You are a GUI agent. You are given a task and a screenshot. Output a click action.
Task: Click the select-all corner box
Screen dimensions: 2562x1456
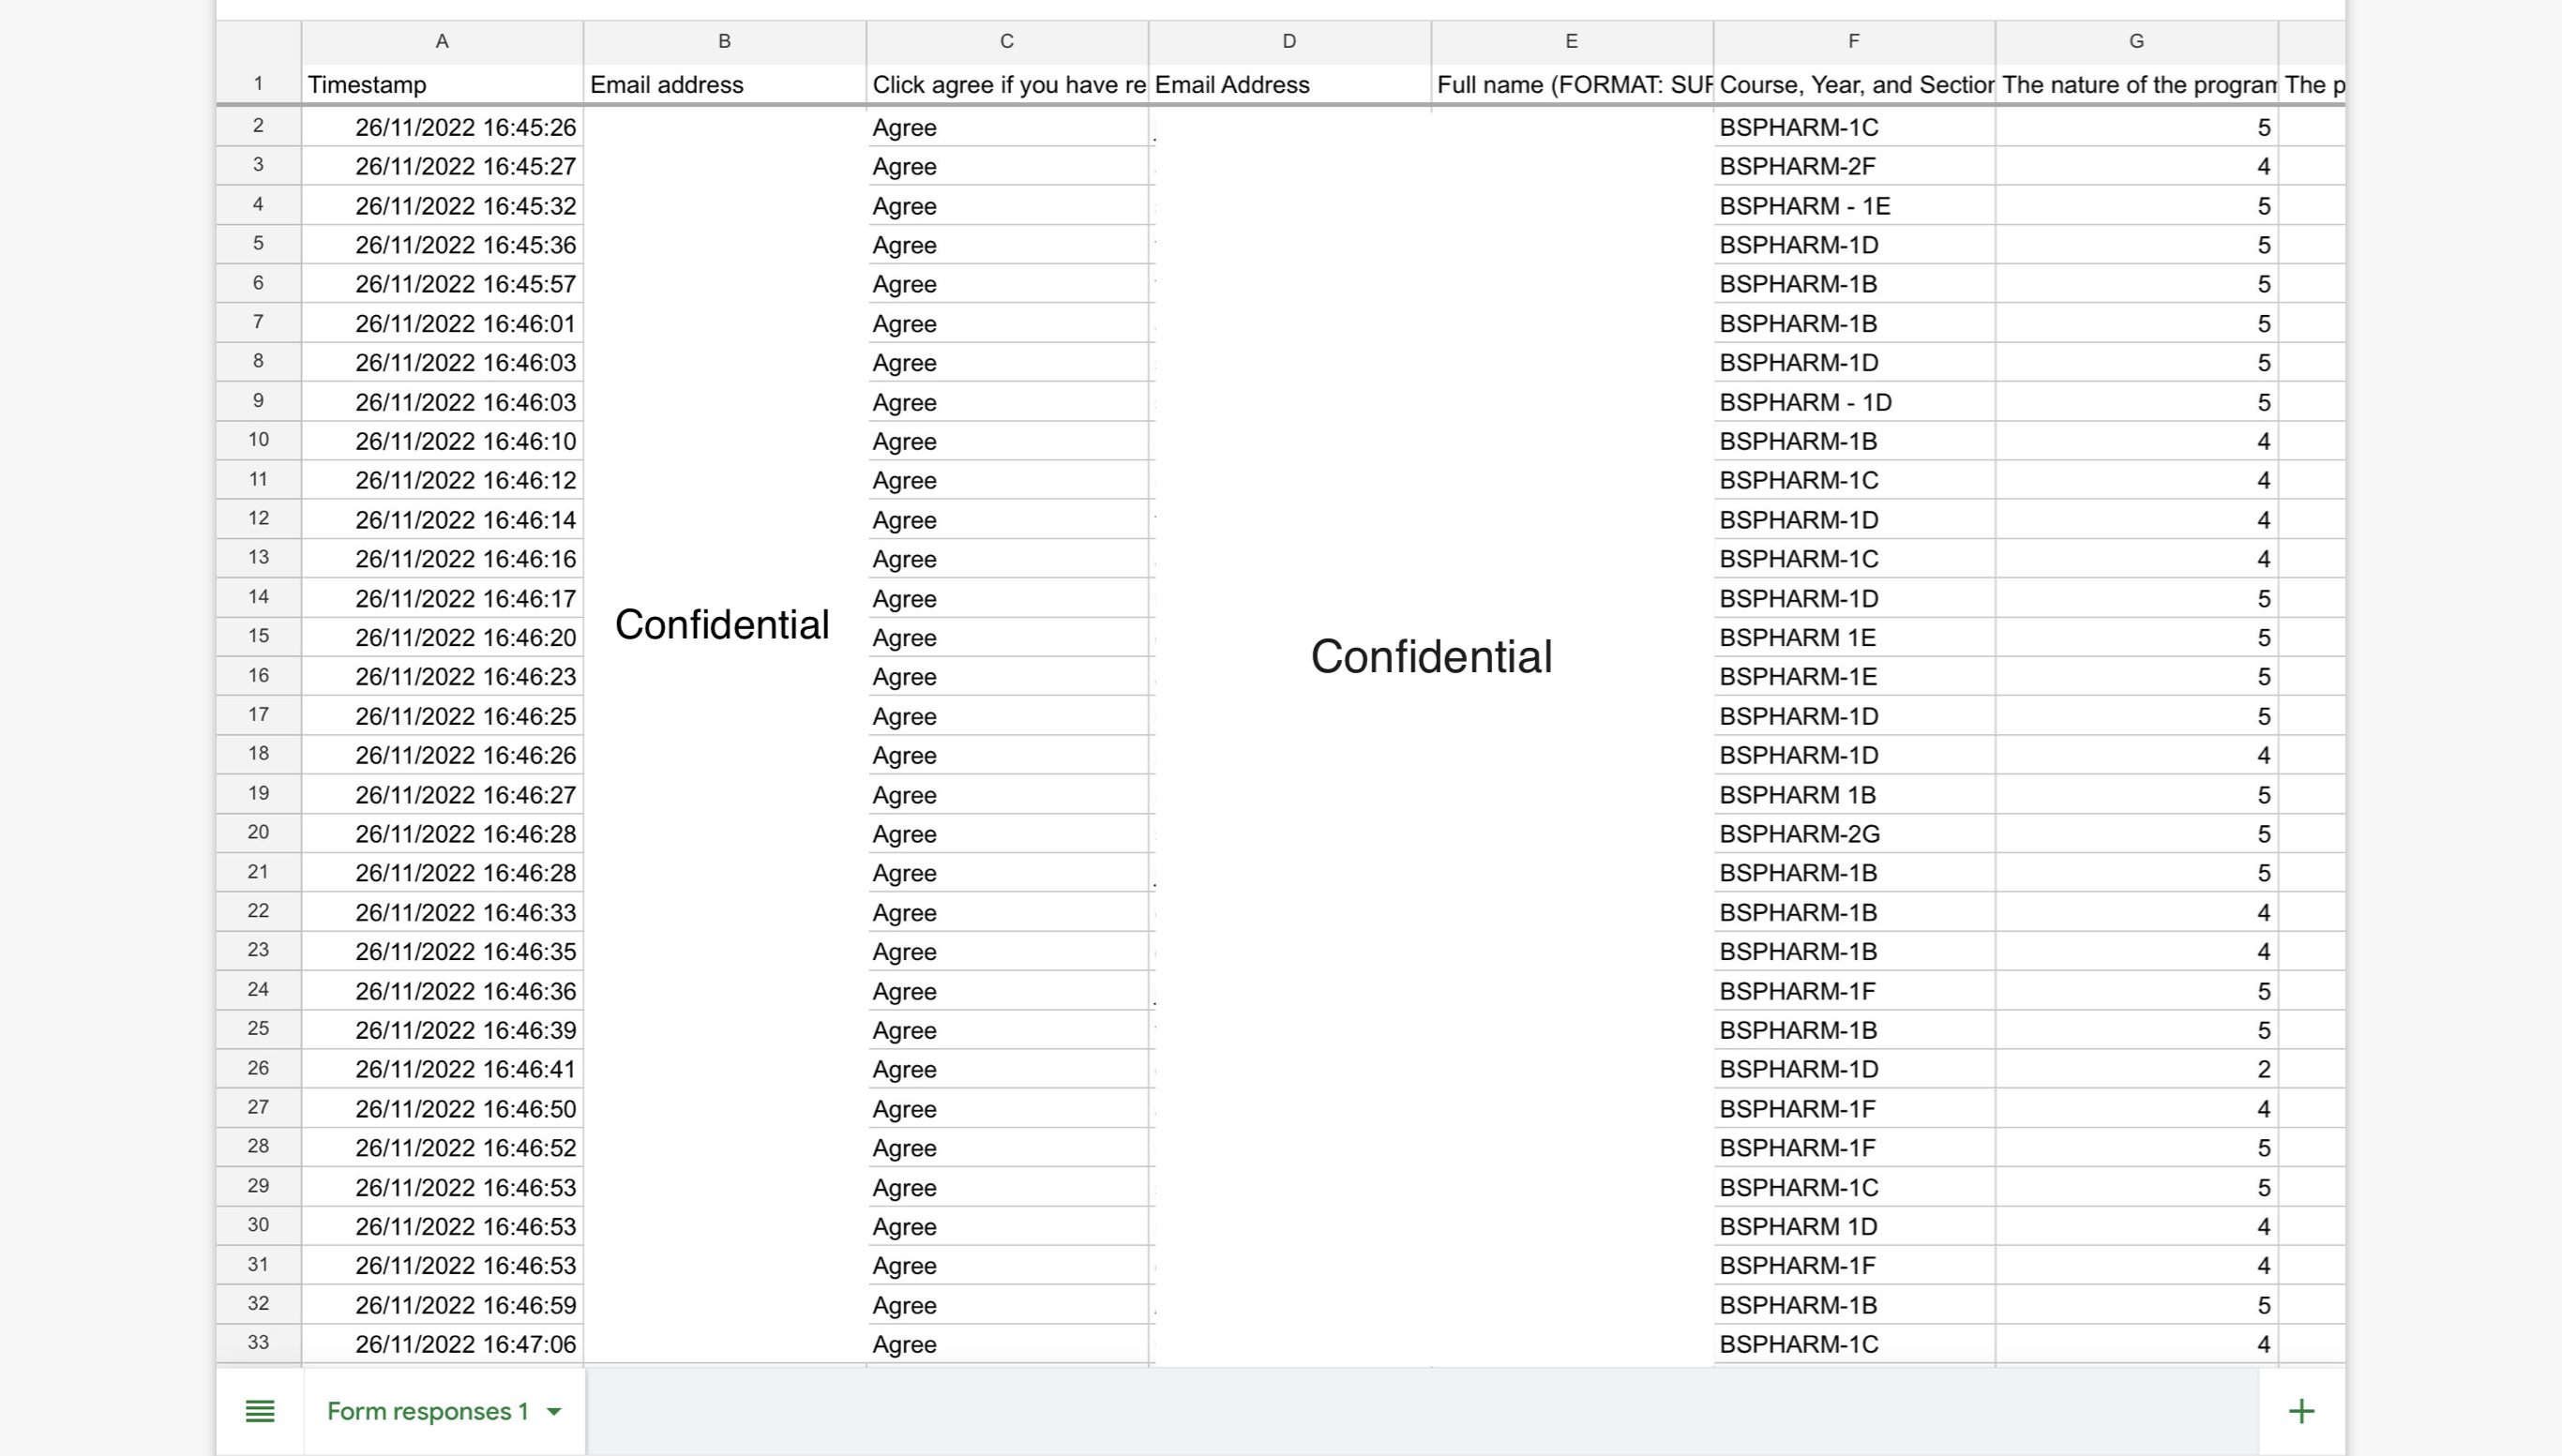pyautogui.click(x=258, y=41)
